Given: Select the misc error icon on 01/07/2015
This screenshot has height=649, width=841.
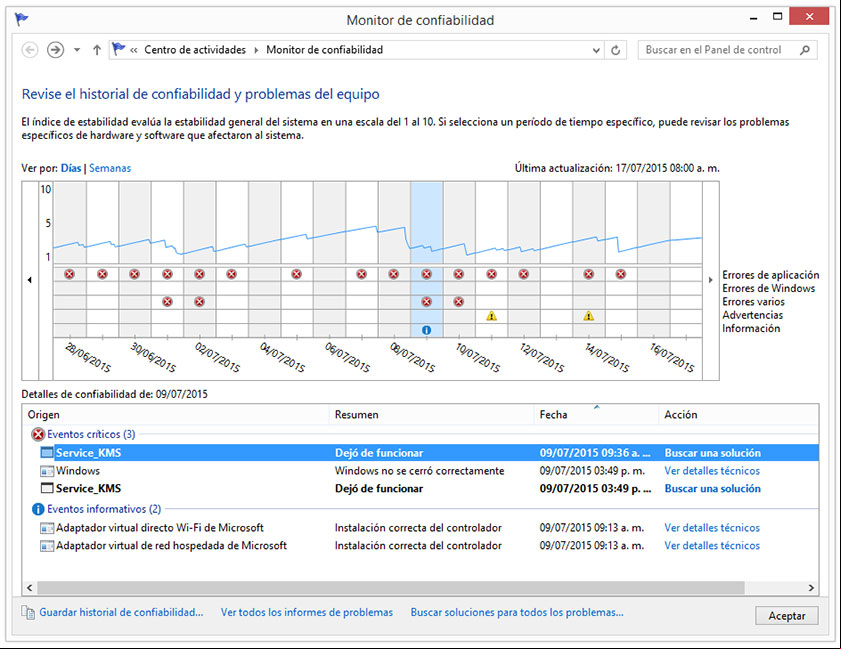Looking at the screenshot, I should coord(167,301).
